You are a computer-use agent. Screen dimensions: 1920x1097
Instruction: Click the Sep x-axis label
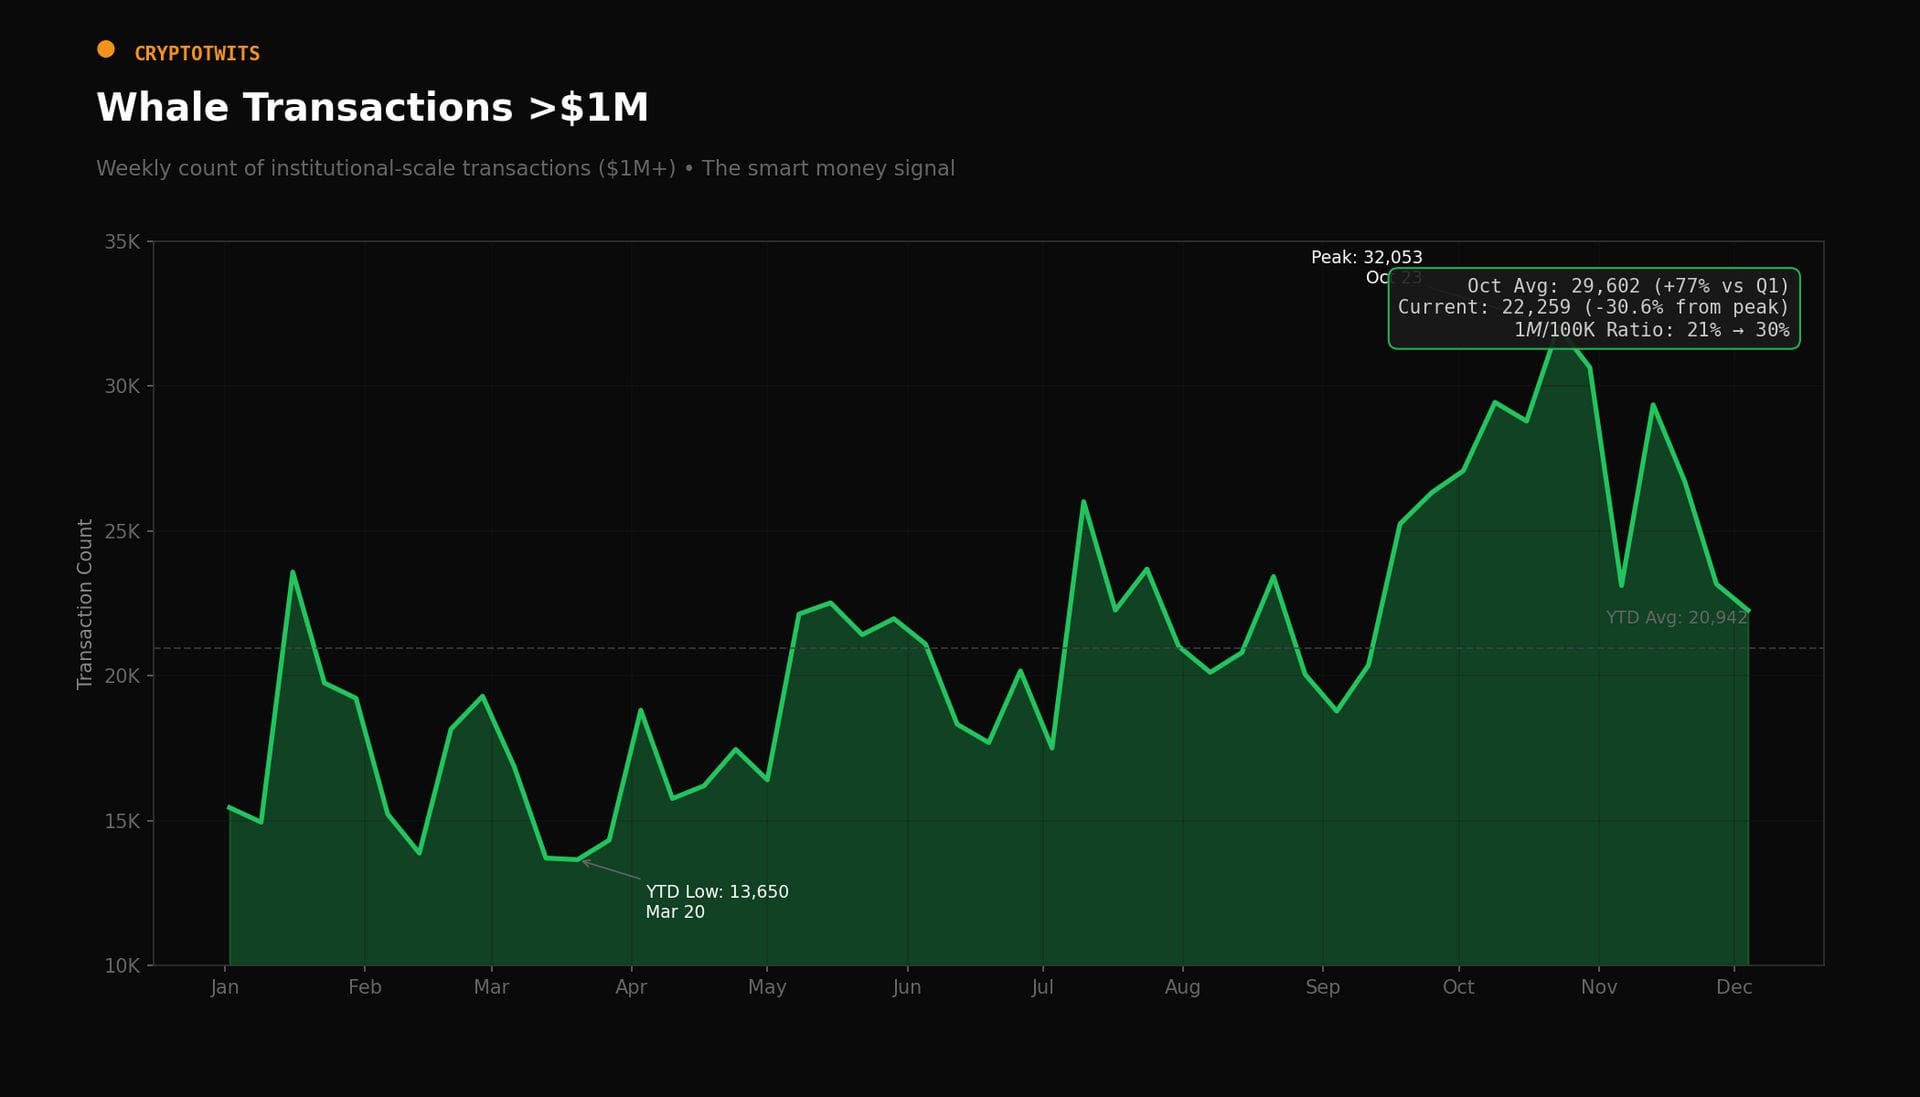pos(1322,987)
